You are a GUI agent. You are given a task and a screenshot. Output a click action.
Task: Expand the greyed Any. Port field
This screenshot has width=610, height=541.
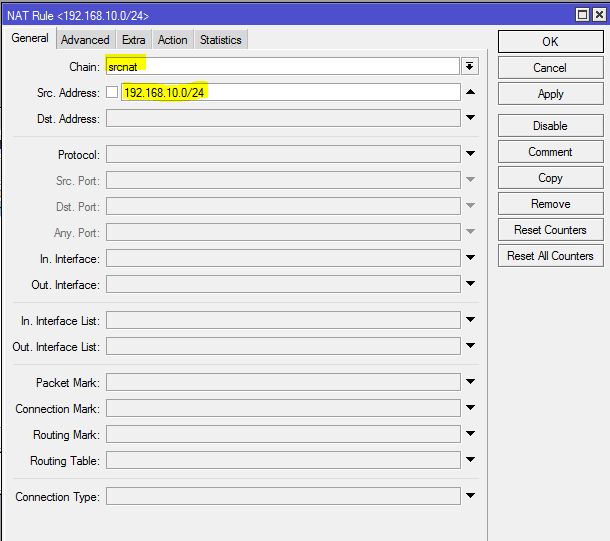470,231
